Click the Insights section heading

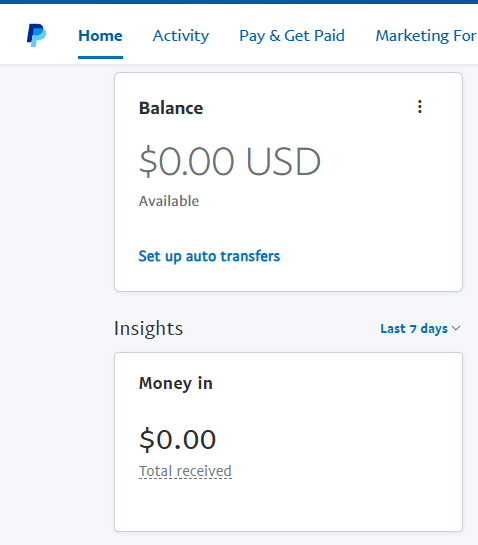pos(148,328)
